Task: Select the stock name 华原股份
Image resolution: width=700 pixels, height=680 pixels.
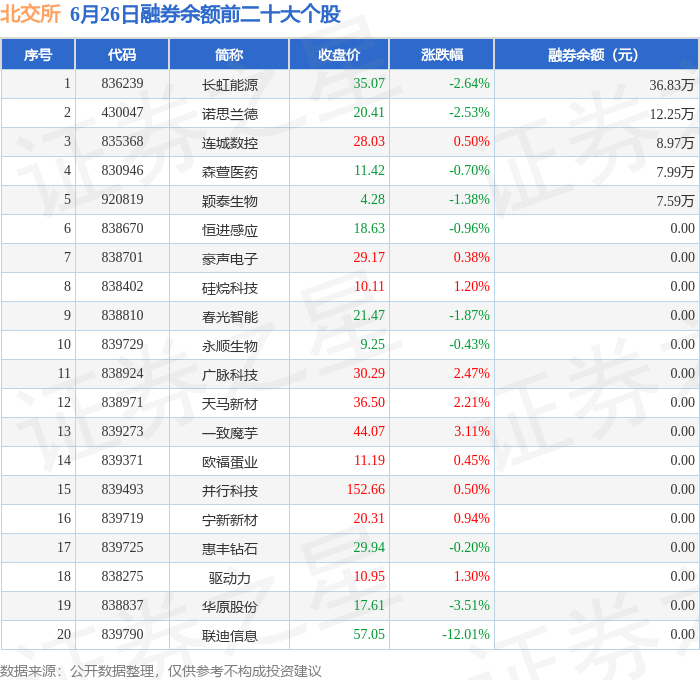Action: [229, 607]
